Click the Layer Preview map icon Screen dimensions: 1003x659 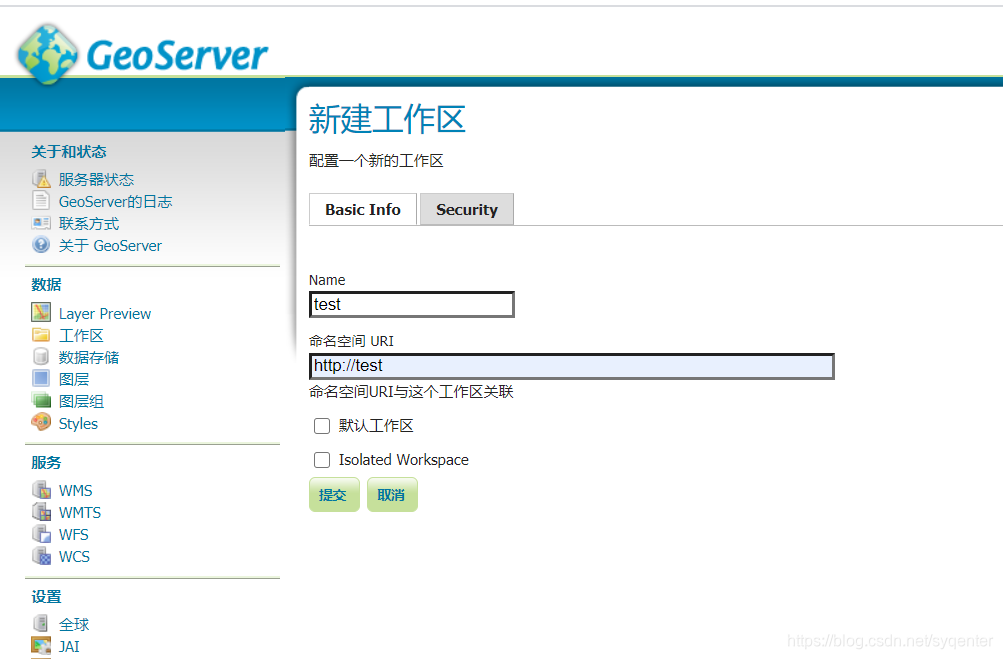[x=41, y=313]
